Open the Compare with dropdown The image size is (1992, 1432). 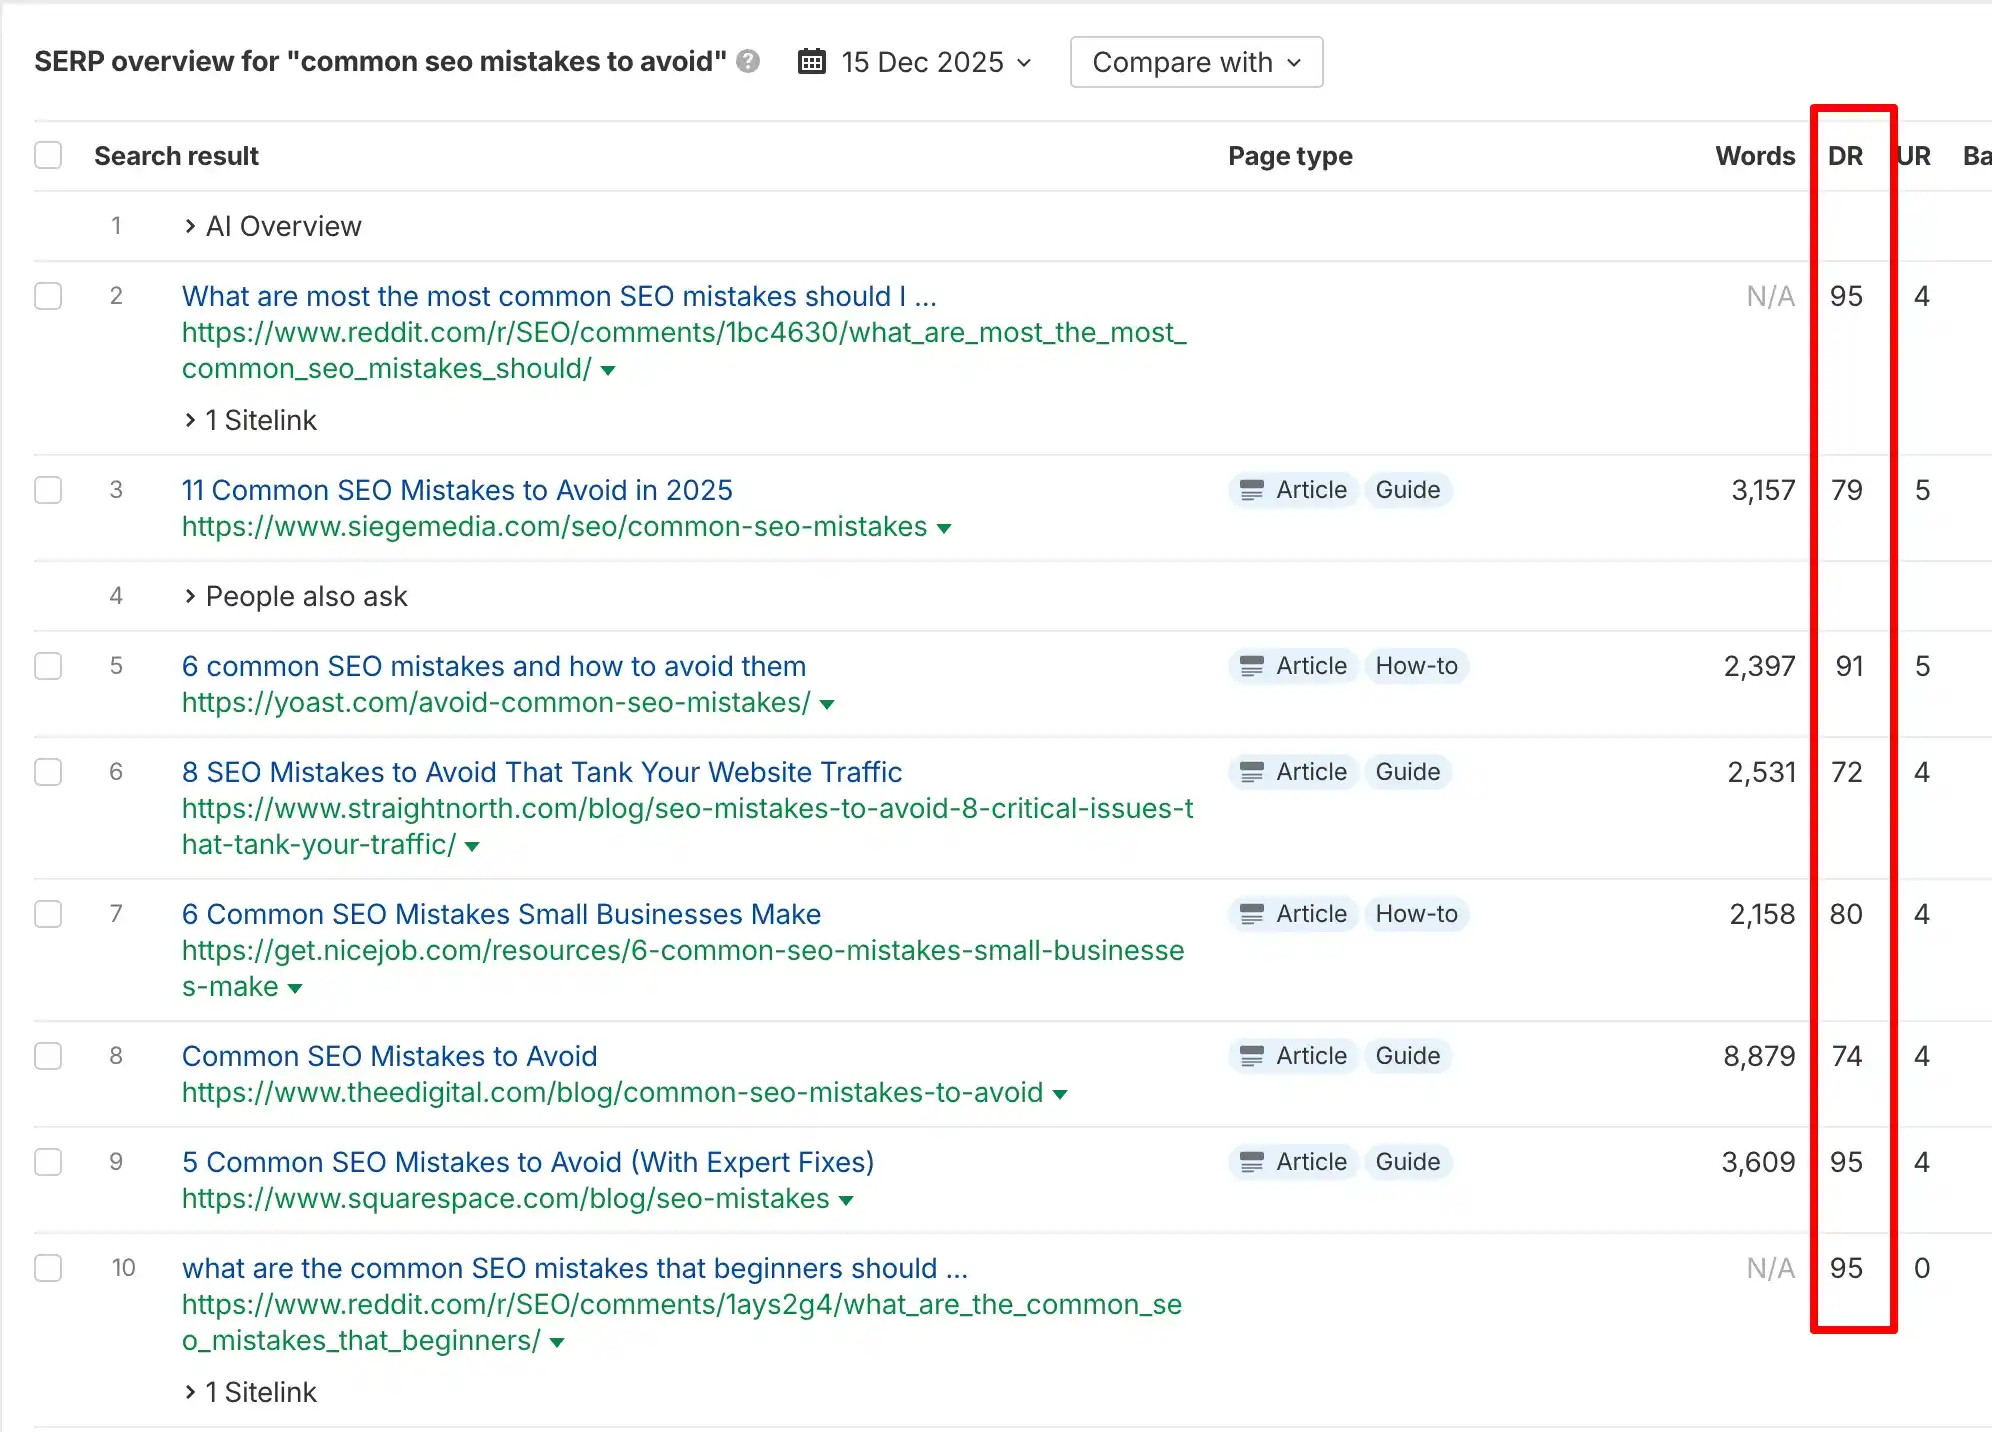coord(1196,61)
